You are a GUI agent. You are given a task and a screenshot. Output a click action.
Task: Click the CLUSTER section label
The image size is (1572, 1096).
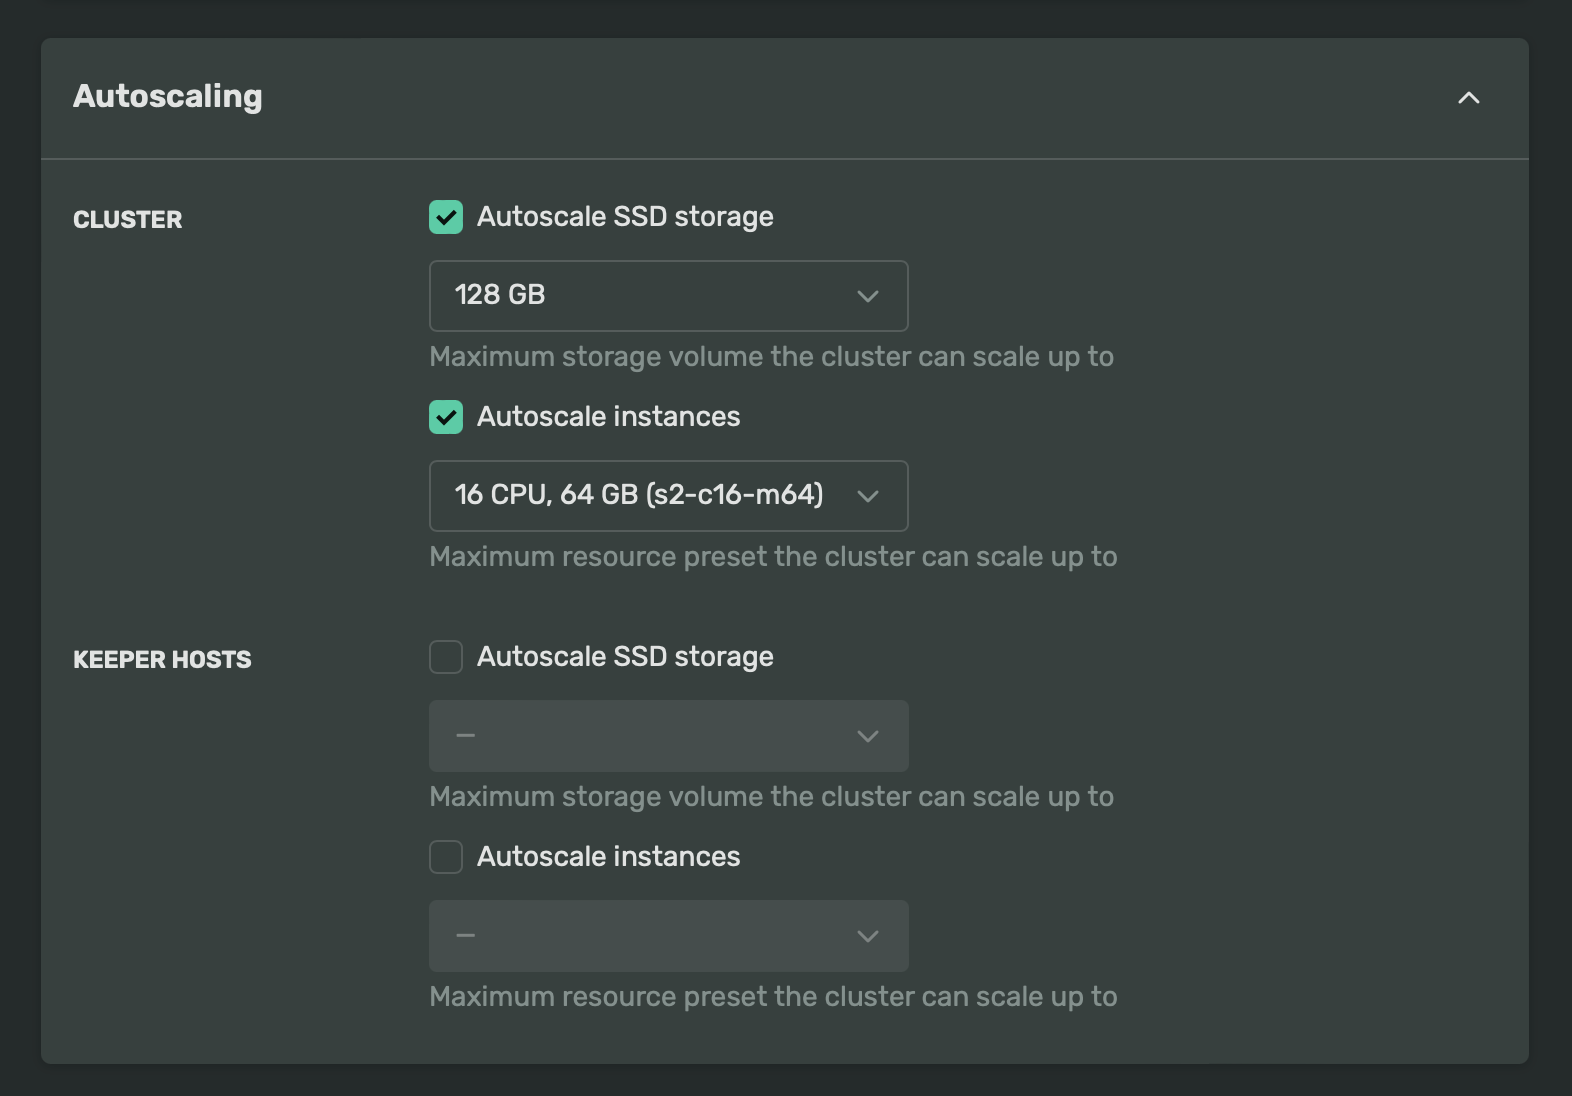point(128,220)
